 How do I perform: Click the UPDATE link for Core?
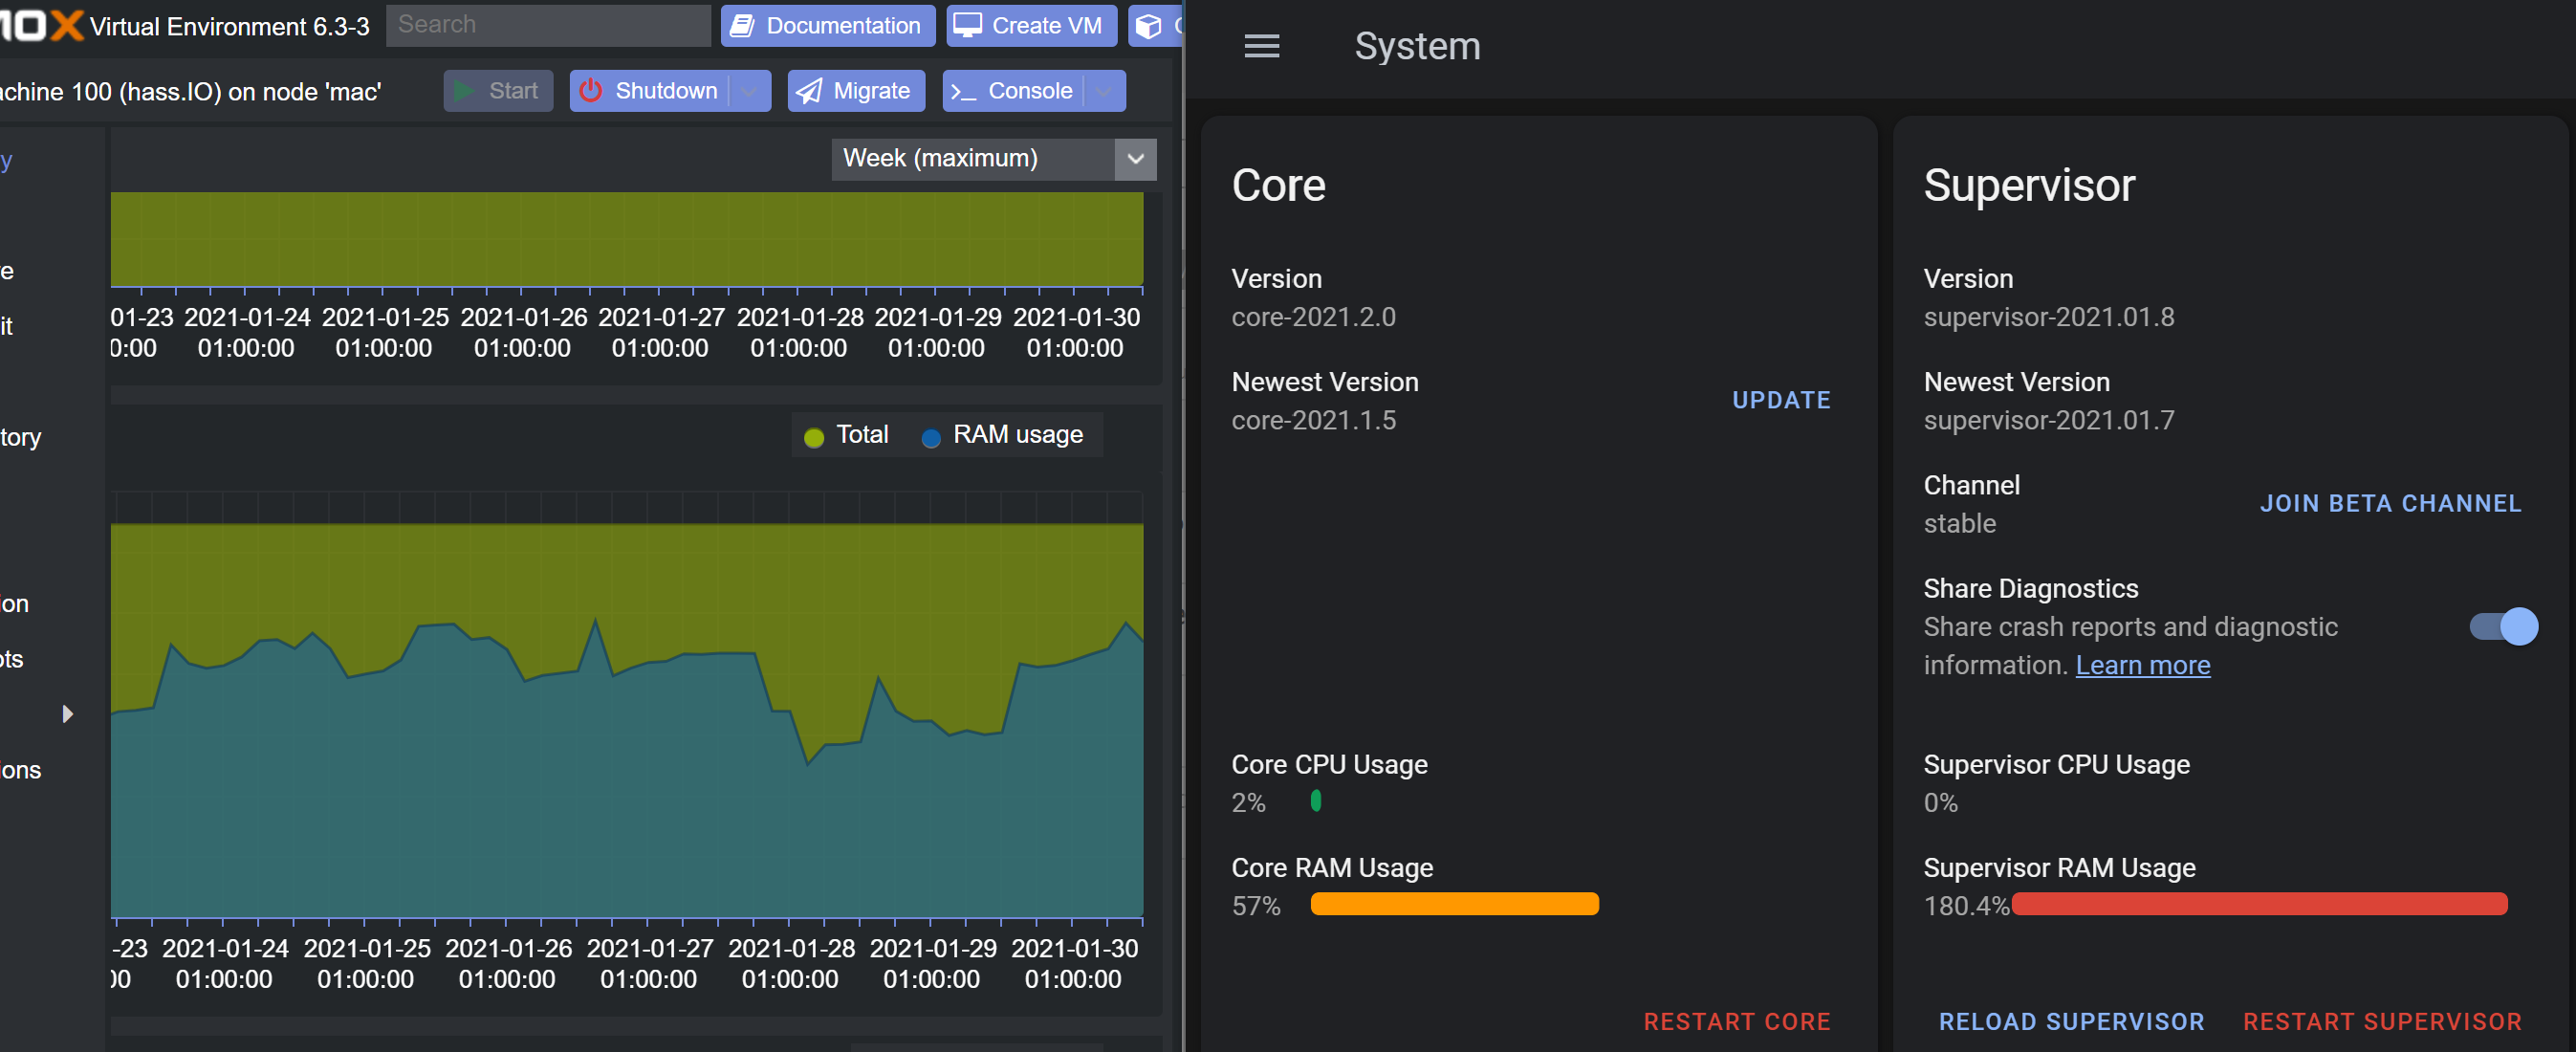pos(1780,400)
